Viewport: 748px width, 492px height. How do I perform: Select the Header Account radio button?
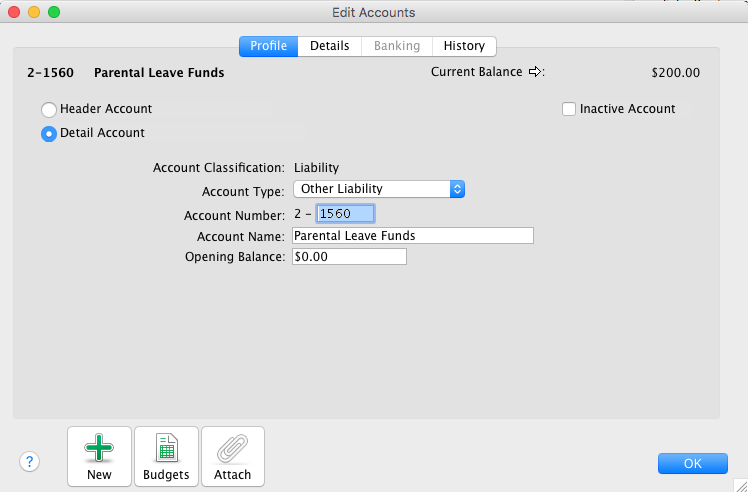[48, 109]
